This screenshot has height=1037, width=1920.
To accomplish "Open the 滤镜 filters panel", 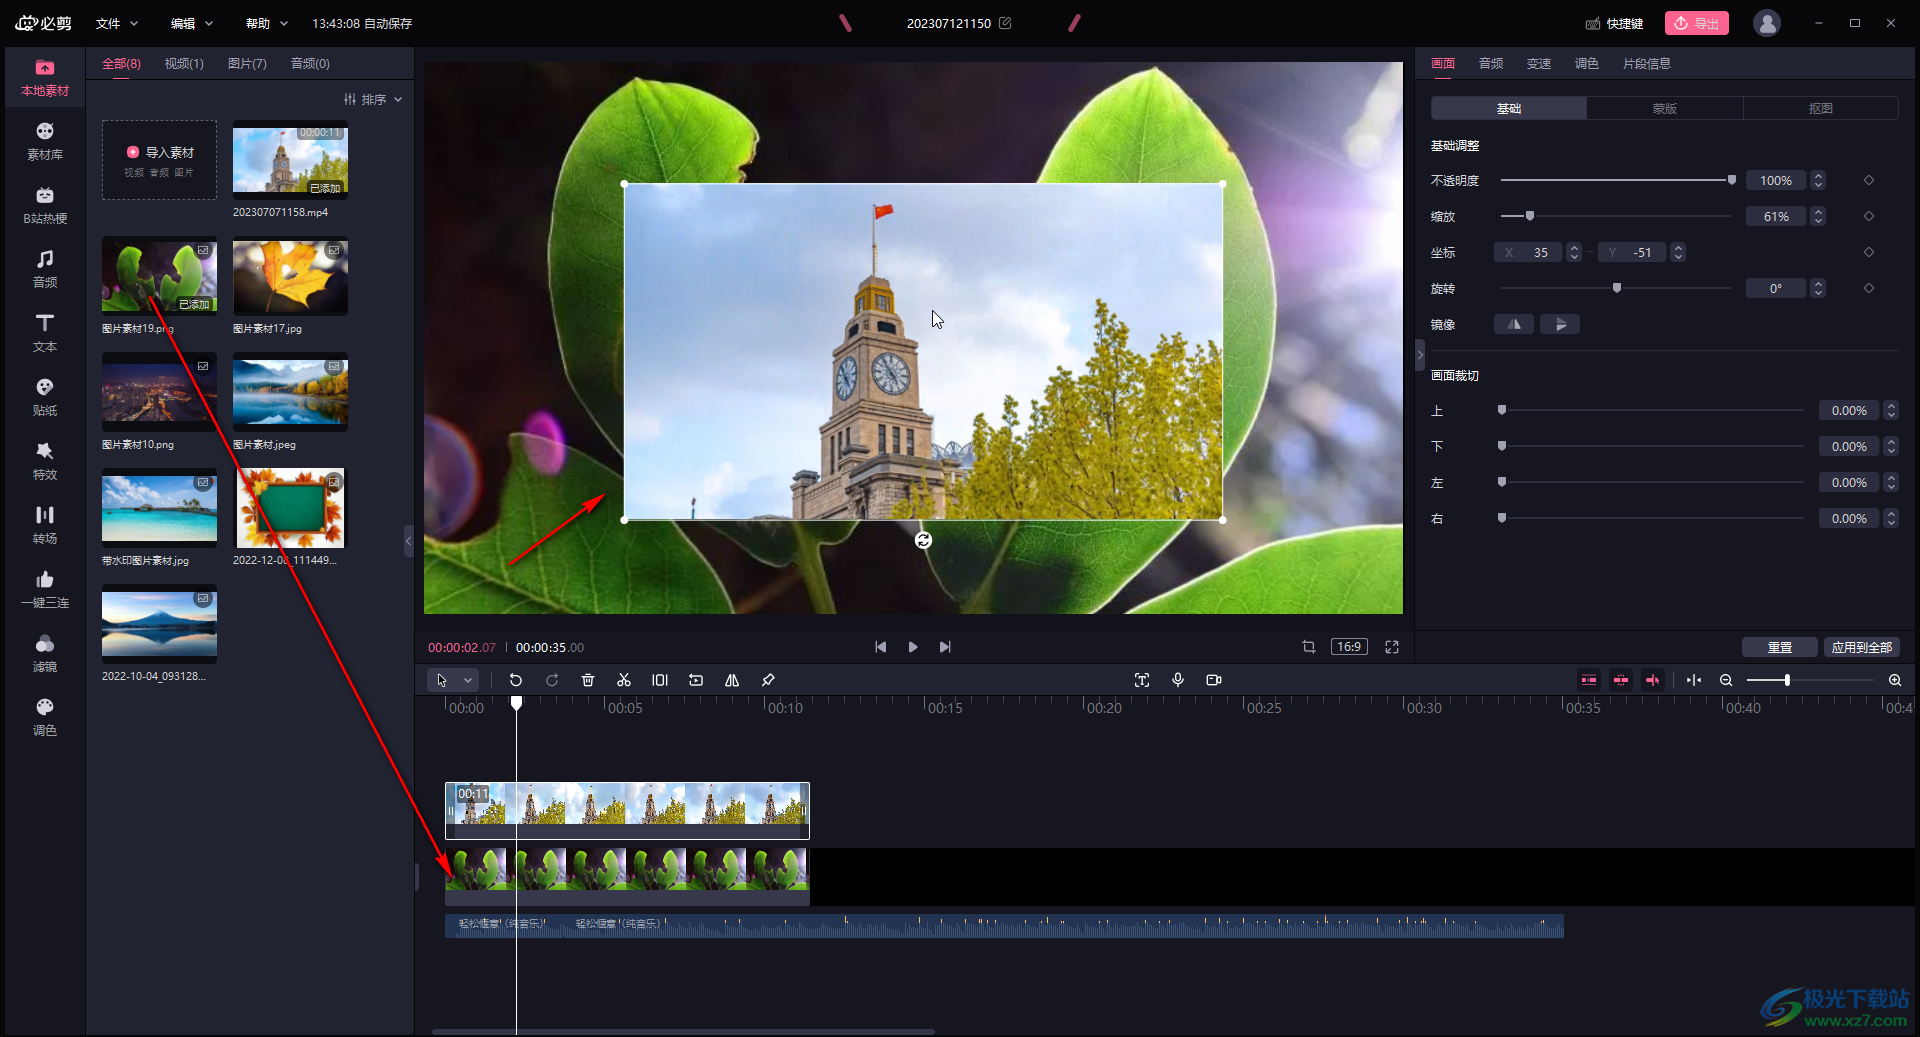I will 45,654.
